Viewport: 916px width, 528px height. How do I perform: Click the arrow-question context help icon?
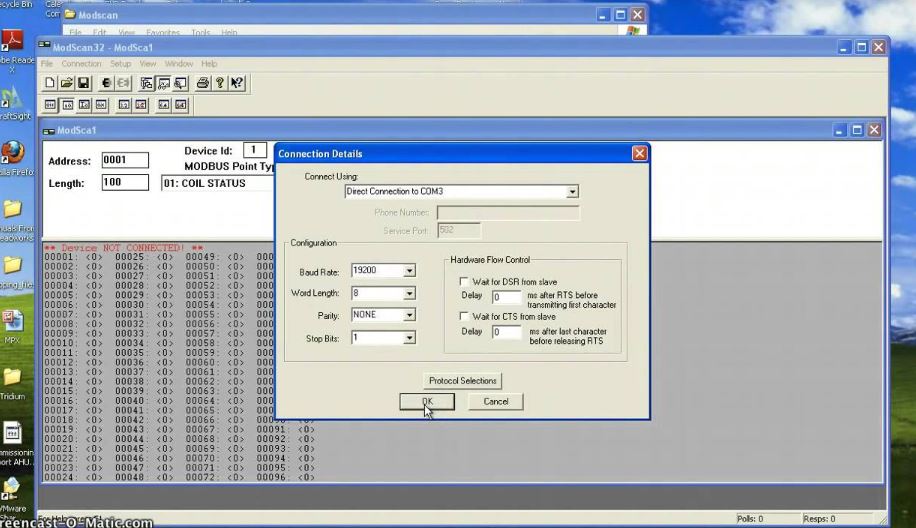point(236,83)
